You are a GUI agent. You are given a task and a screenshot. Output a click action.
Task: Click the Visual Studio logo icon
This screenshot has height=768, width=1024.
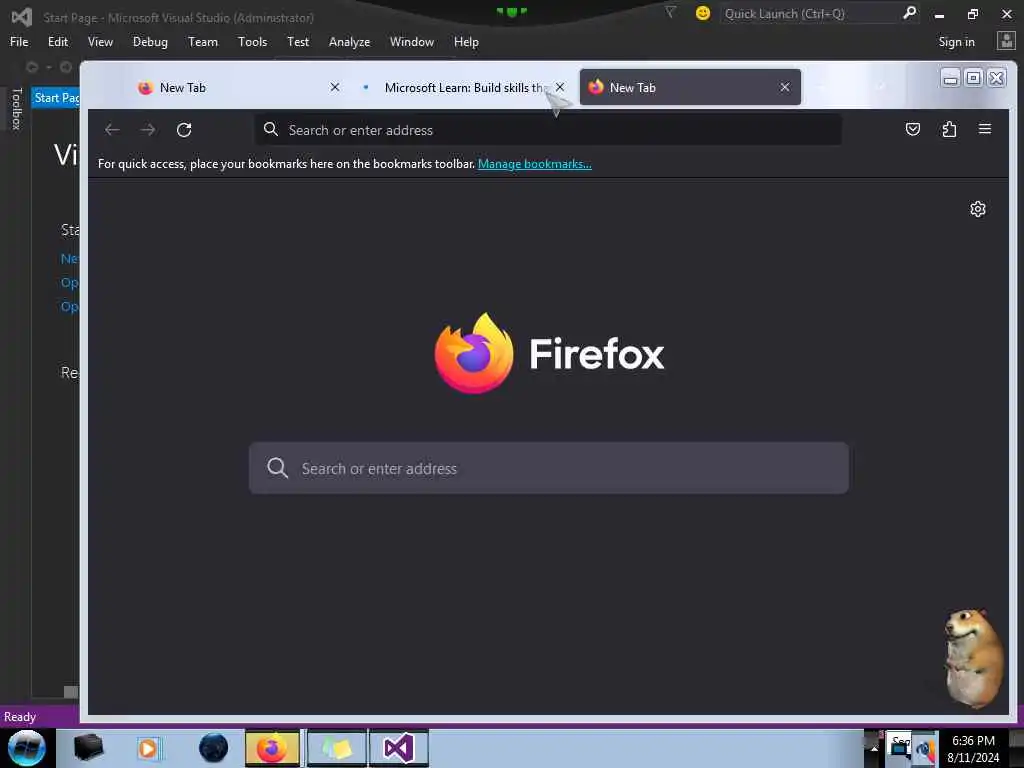click(22, 16)
